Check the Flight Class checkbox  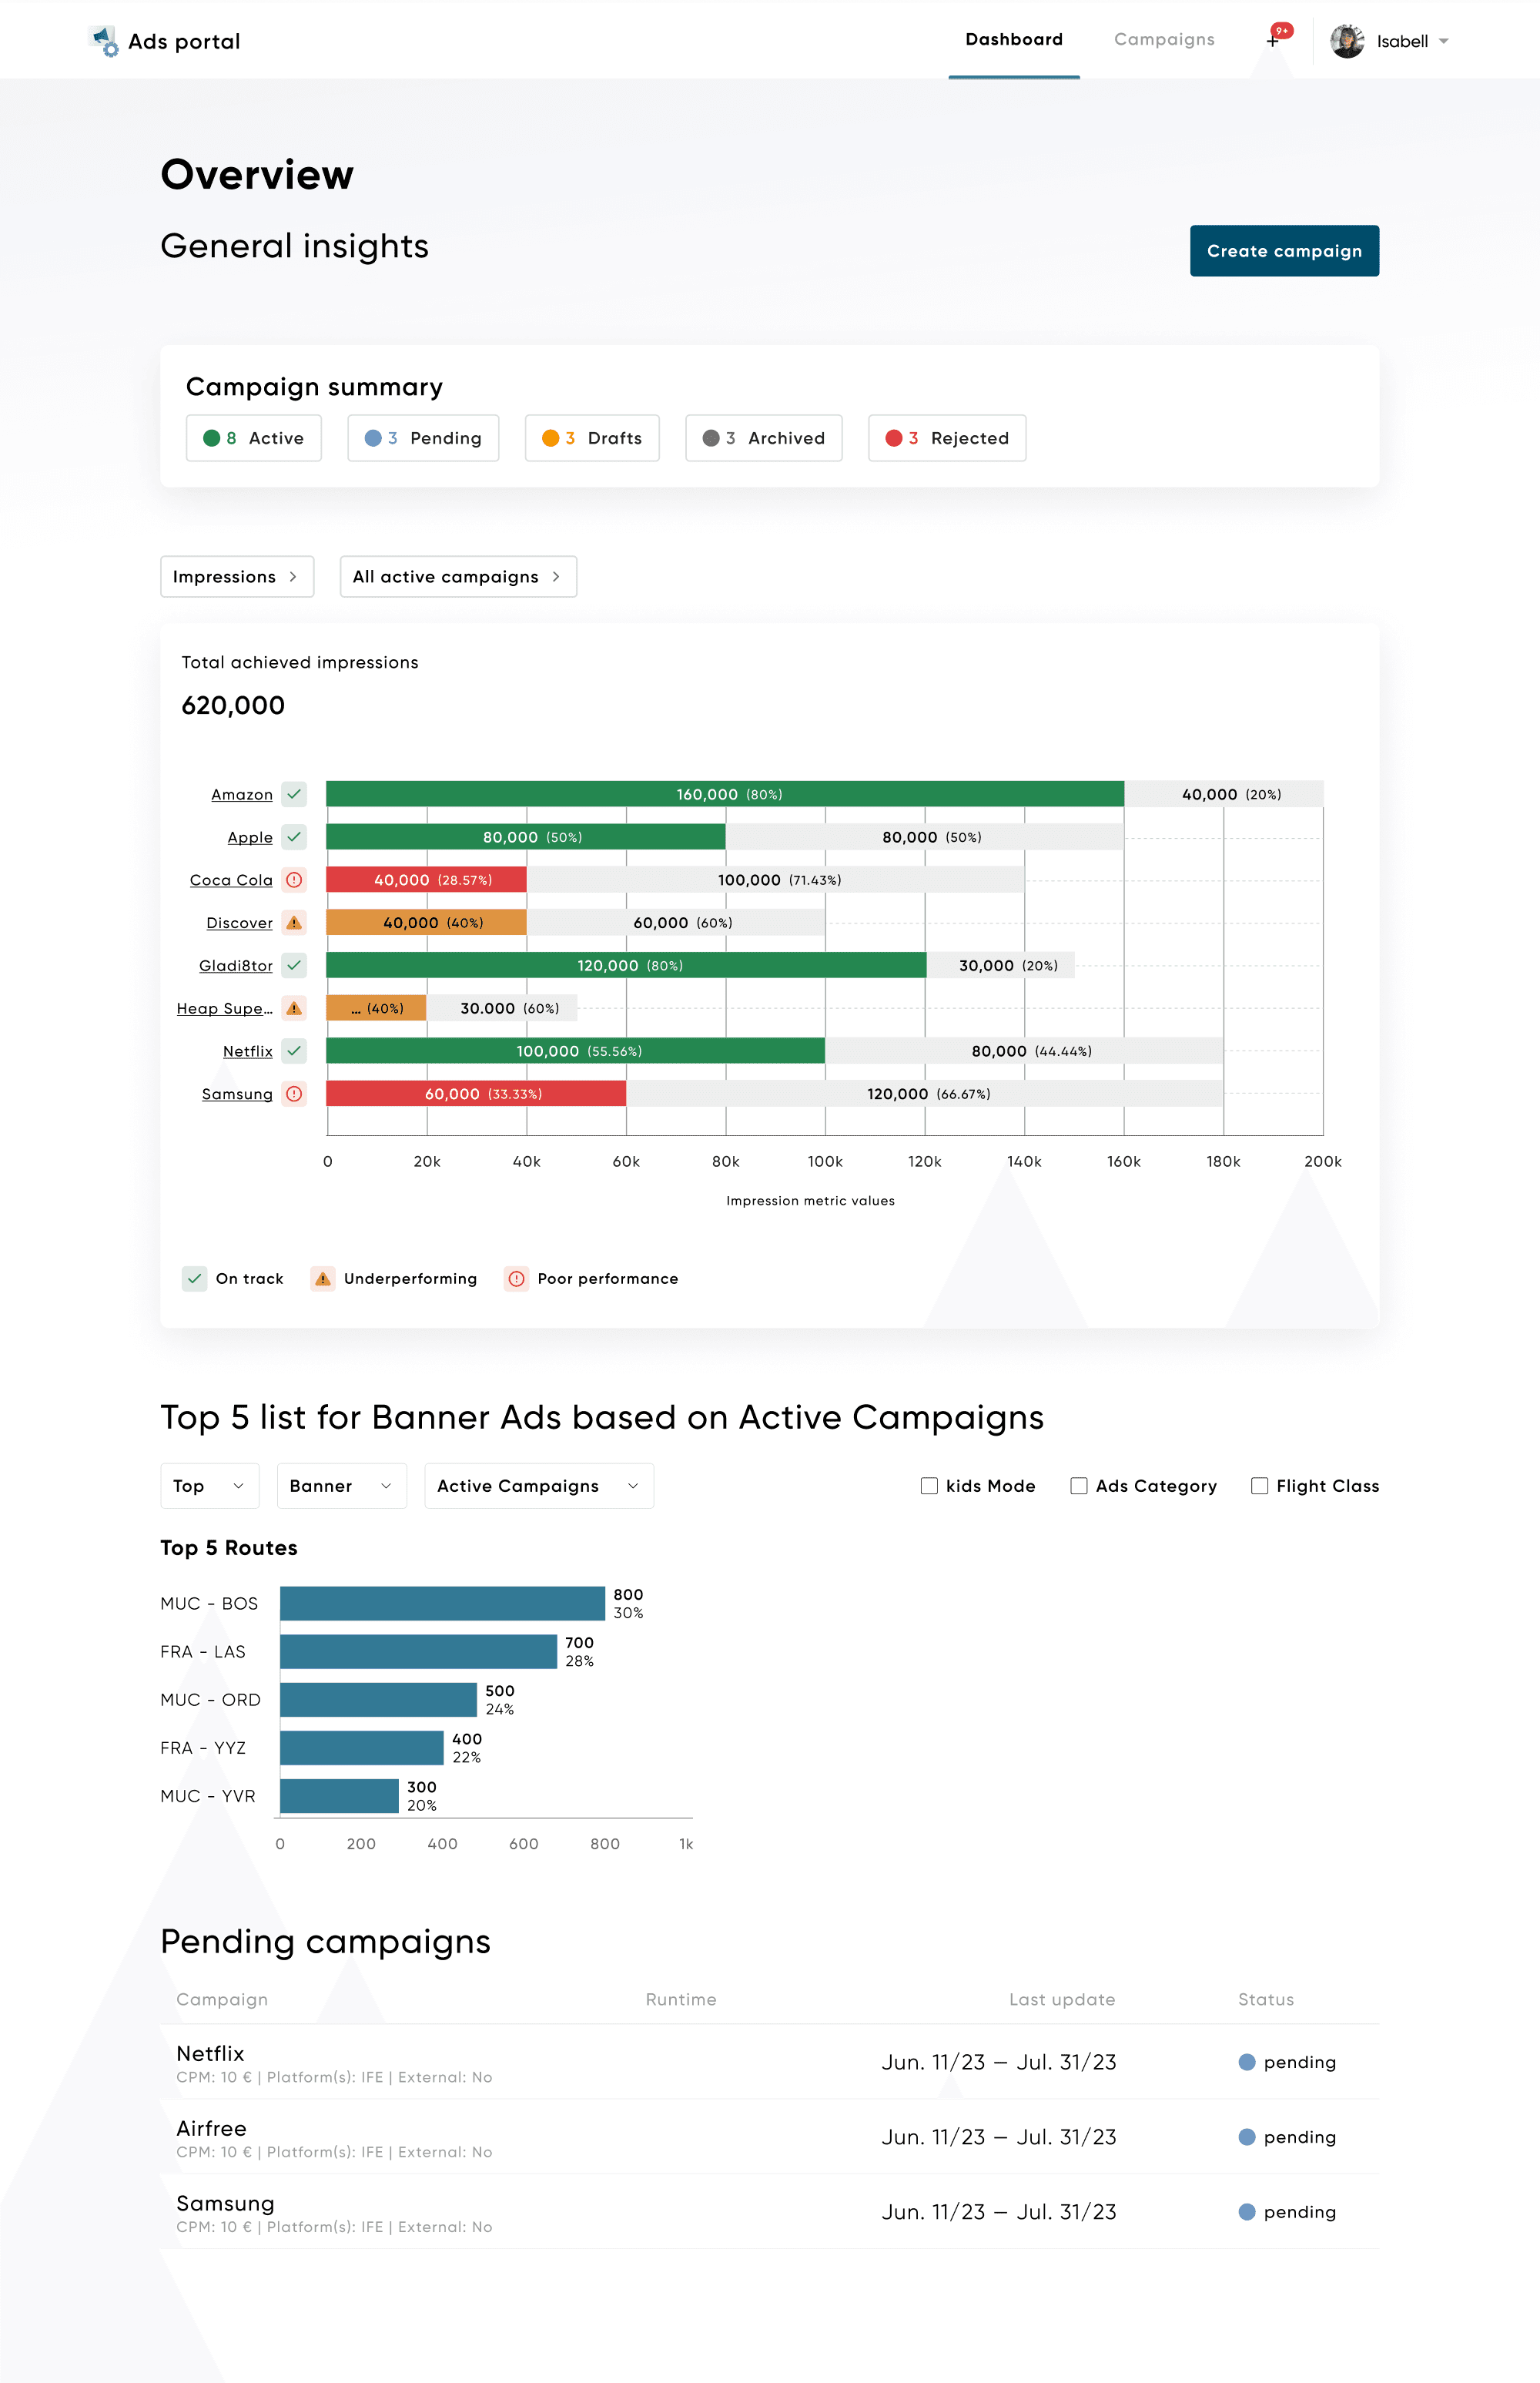point(1260,1486)
